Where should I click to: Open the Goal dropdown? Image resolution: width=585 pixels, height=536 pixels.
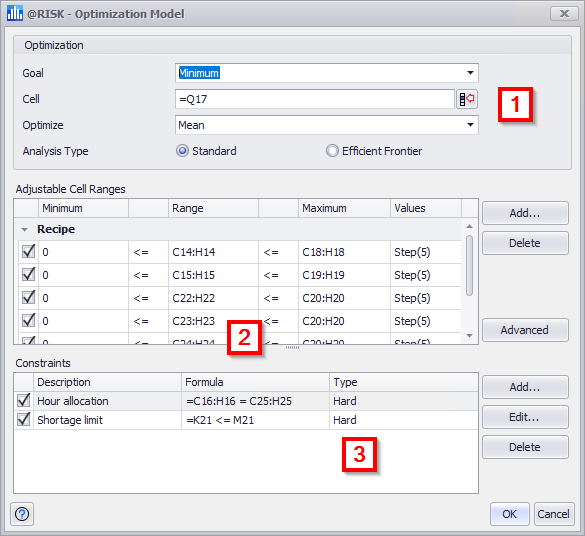point(470,73)
